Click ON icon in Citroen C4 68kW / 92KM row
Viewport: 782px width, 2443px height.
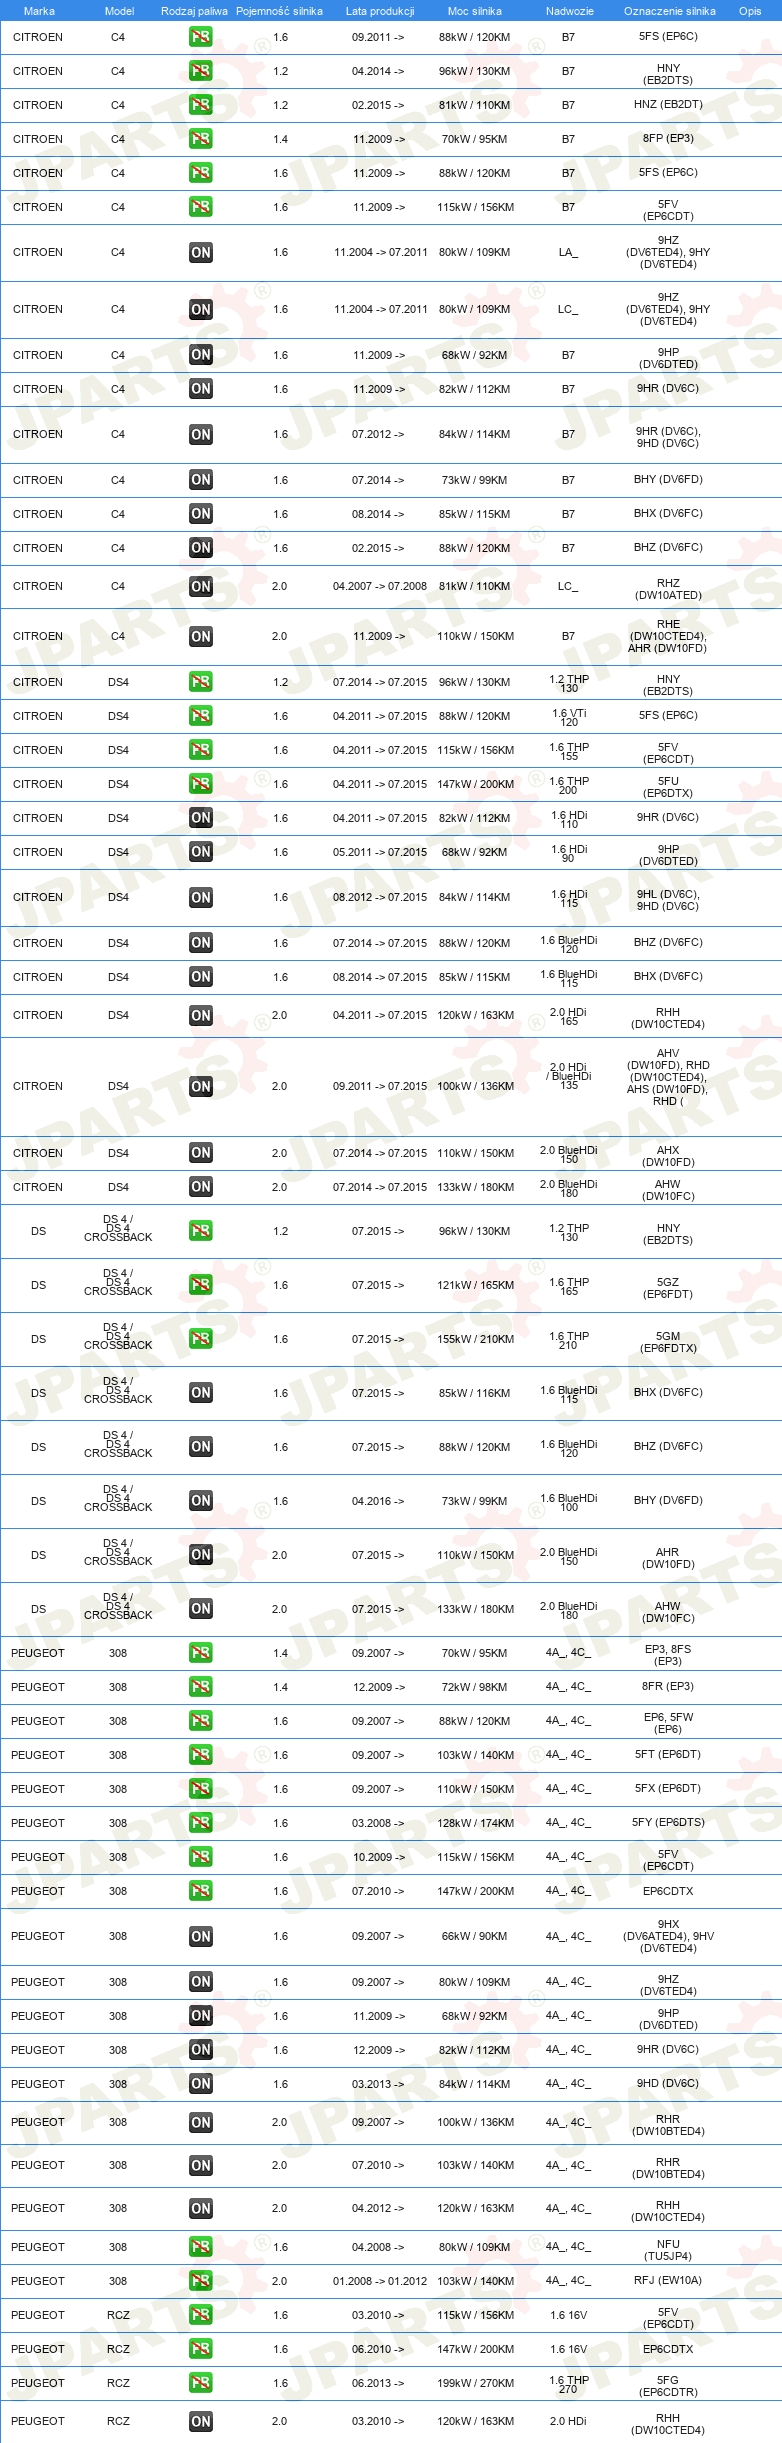pyautogui.click(x=200, y=355)
